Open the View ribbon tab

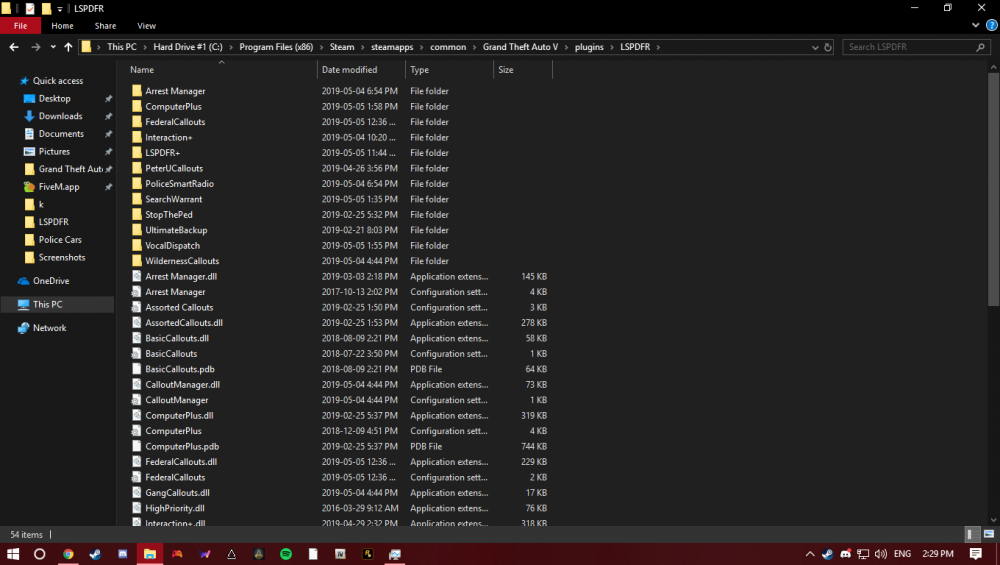point(146,26)
